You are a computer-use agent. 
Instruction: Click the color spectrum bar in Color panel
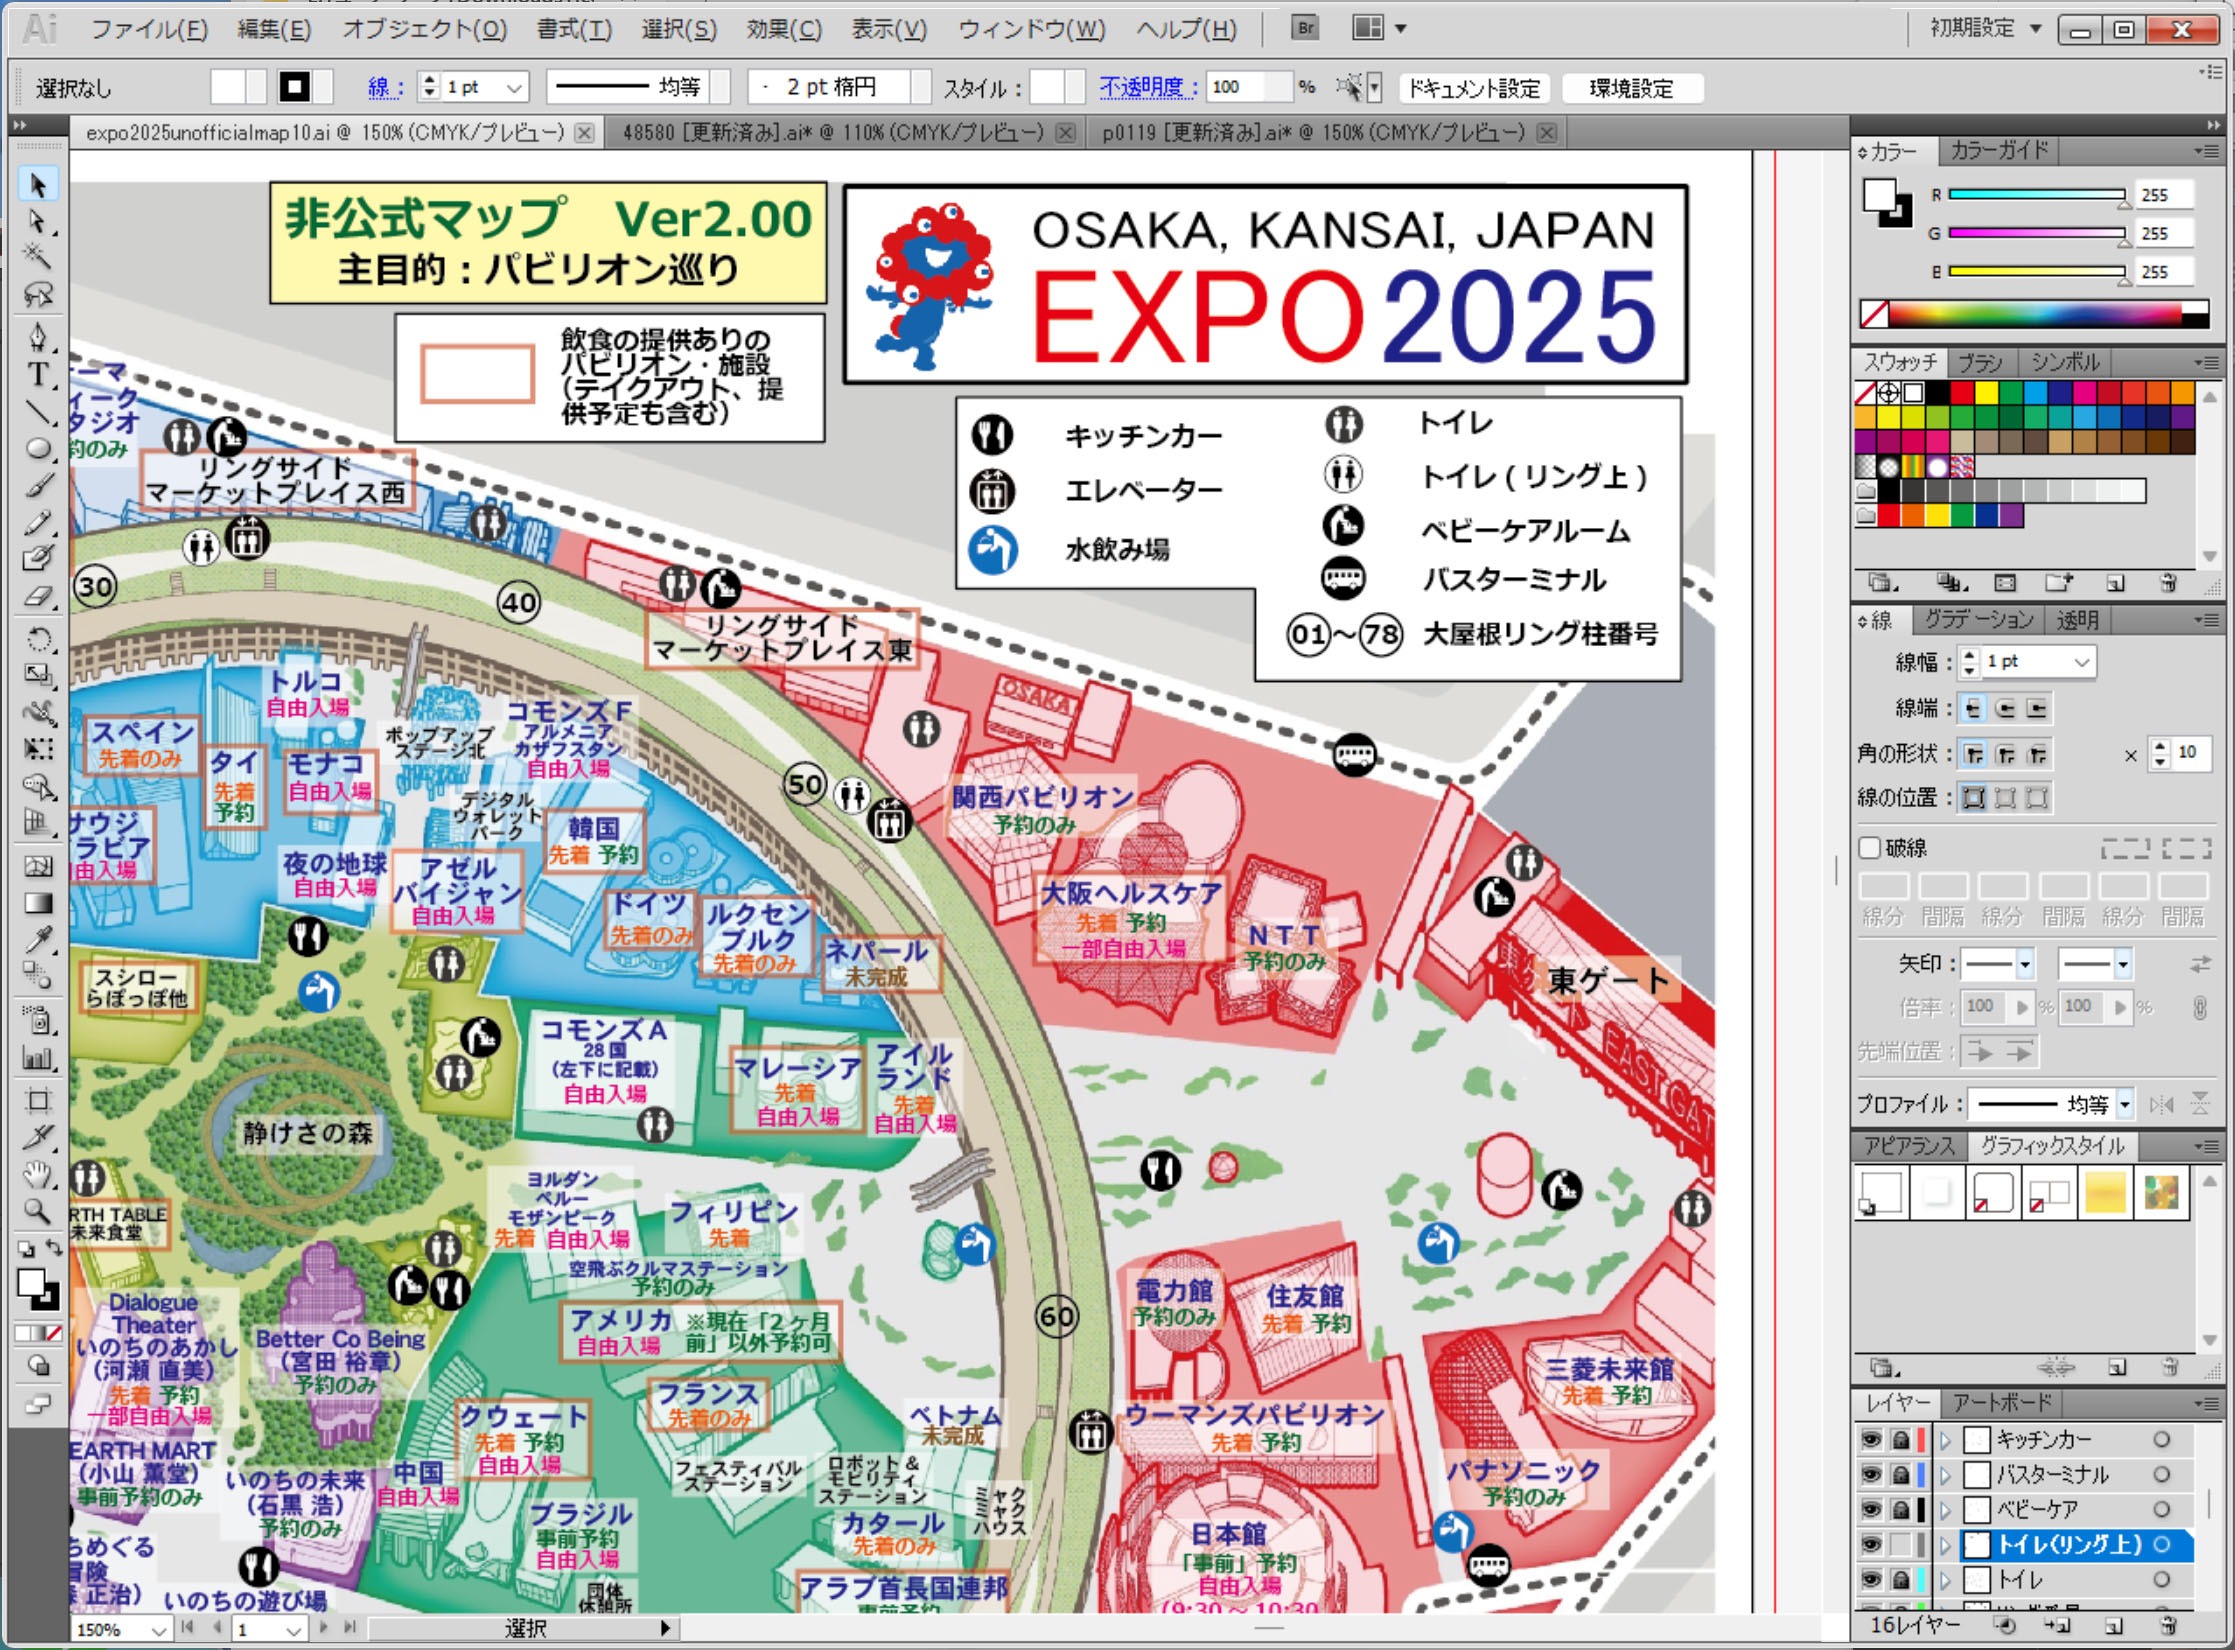[x=2034, y=314]
